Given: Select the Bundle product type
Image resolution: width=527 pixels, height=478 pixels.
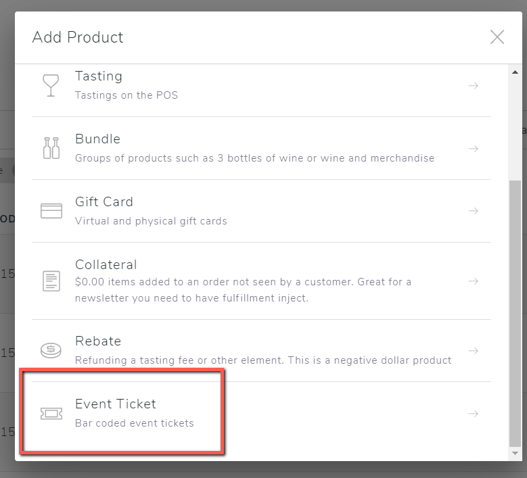Looking at the screenshot, I should (261, 148).
